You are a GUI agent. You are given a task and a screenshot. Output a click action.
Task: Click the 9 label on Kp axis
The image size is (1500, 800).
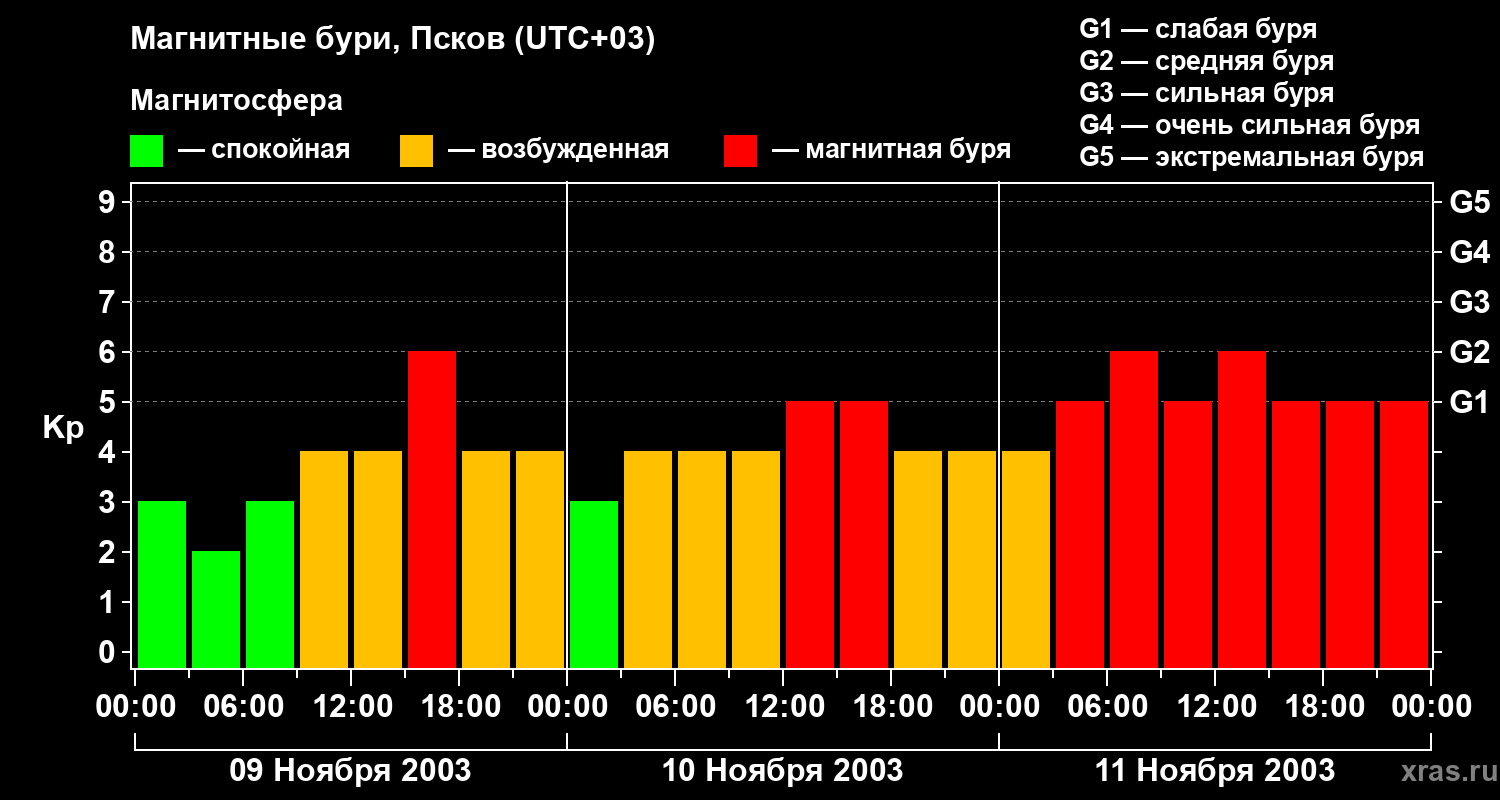(108, 203)
